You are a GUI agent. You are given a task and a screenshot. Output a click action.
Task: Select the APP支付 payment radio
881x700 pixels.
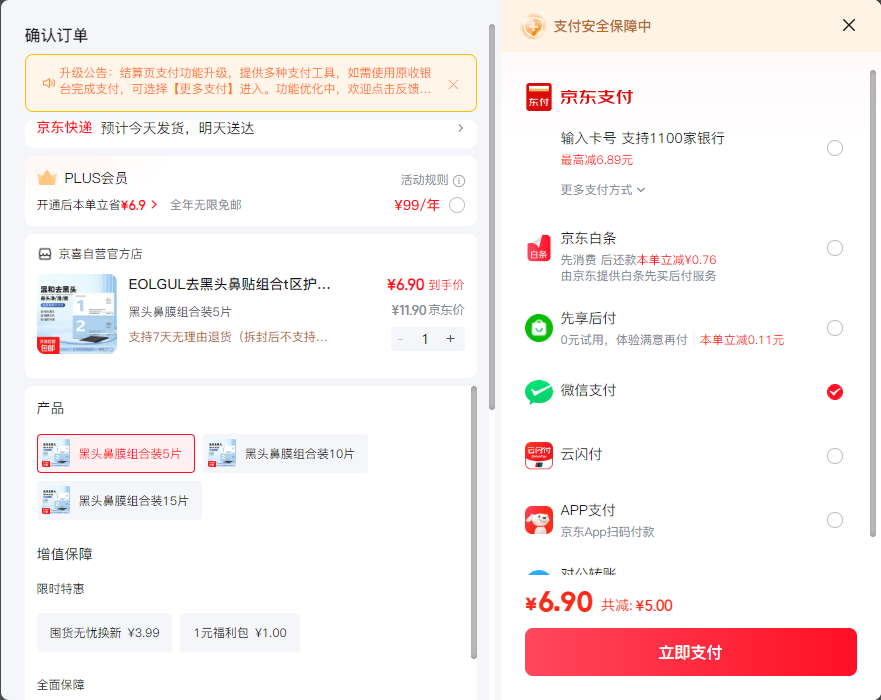834,520
